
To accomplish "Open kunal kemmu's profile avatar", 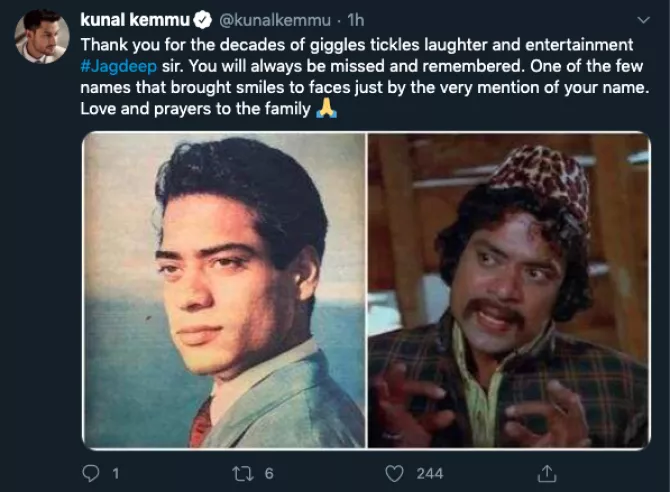I will 41,36.
